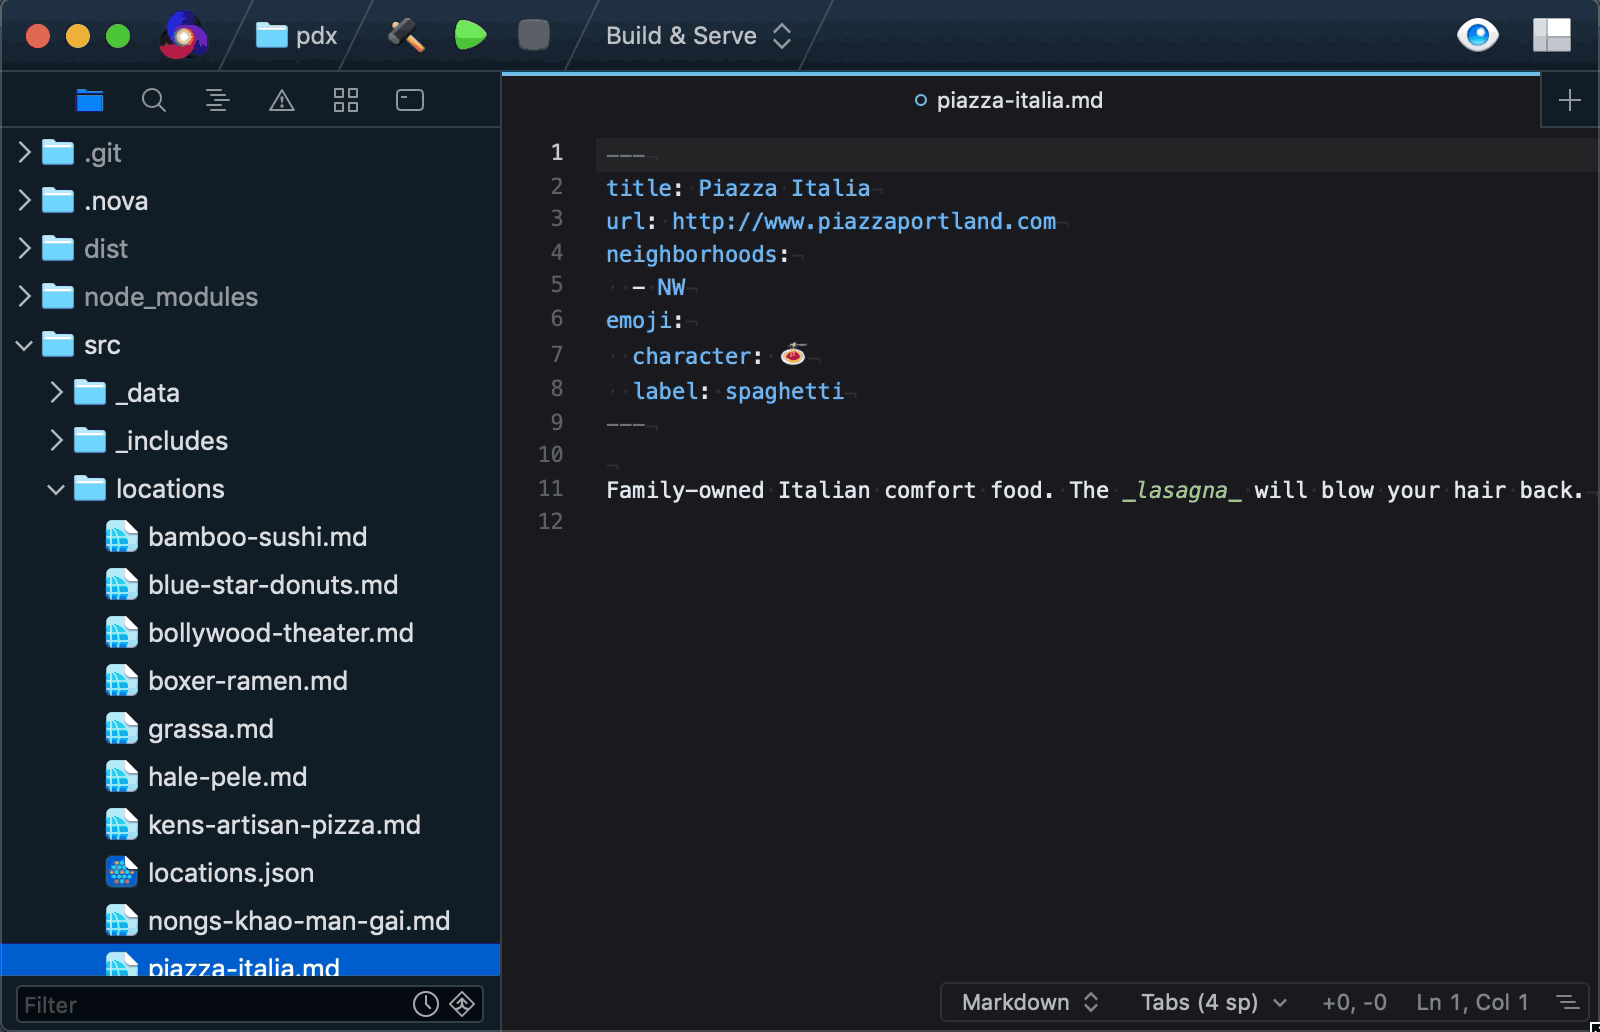Expand the node_modules folder
Image resolution: width=1600 pixels, height=1032 pixels.
25,296
